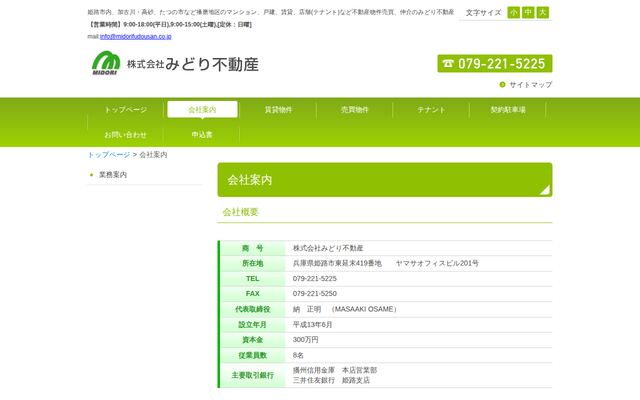Click the 播州信用金庫 本店営業部 text
Image resolution: width=640 pixels, height=400 pixels.
coord(335,370)
